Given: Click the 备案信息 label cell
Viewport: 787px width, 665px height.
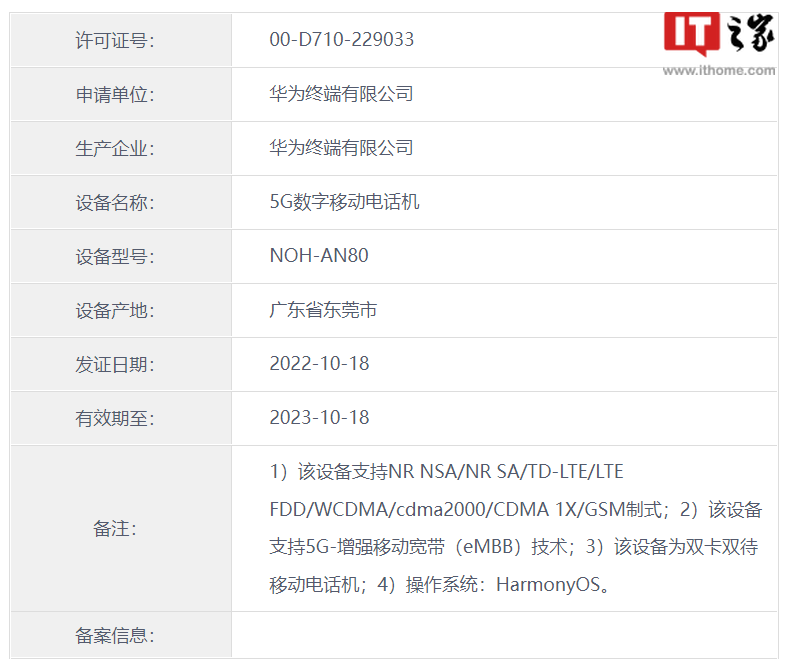Looking at the screenshot, I should 115,635.
